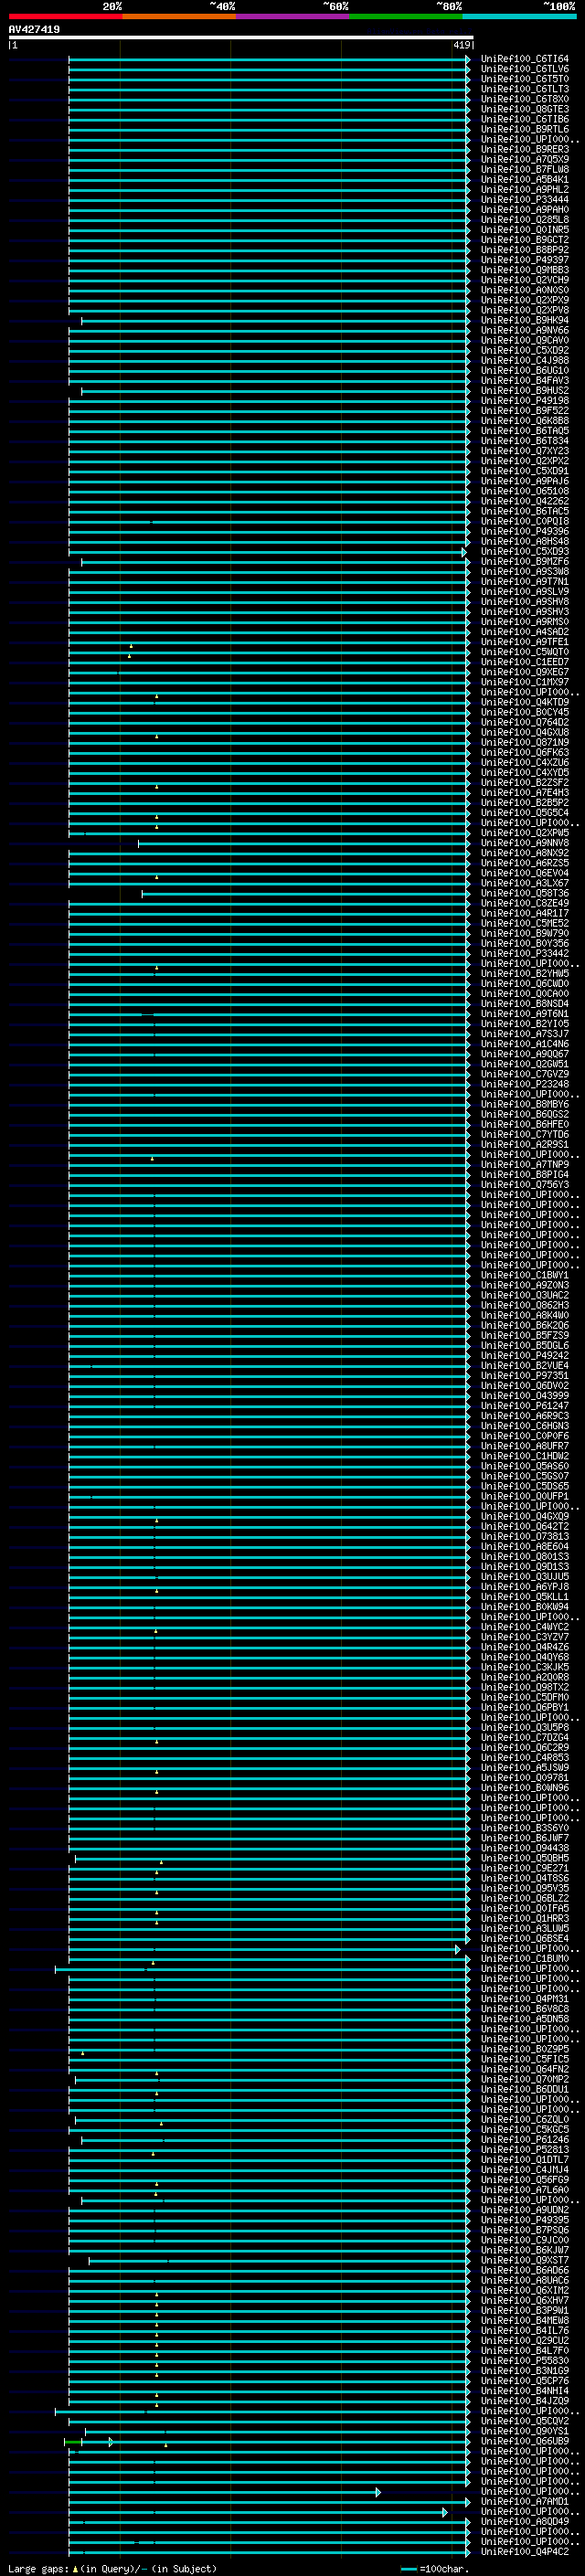Click the yellow gap triangle in the legend
This screenshot has width=585, height=2576.
click(75, 2568)
